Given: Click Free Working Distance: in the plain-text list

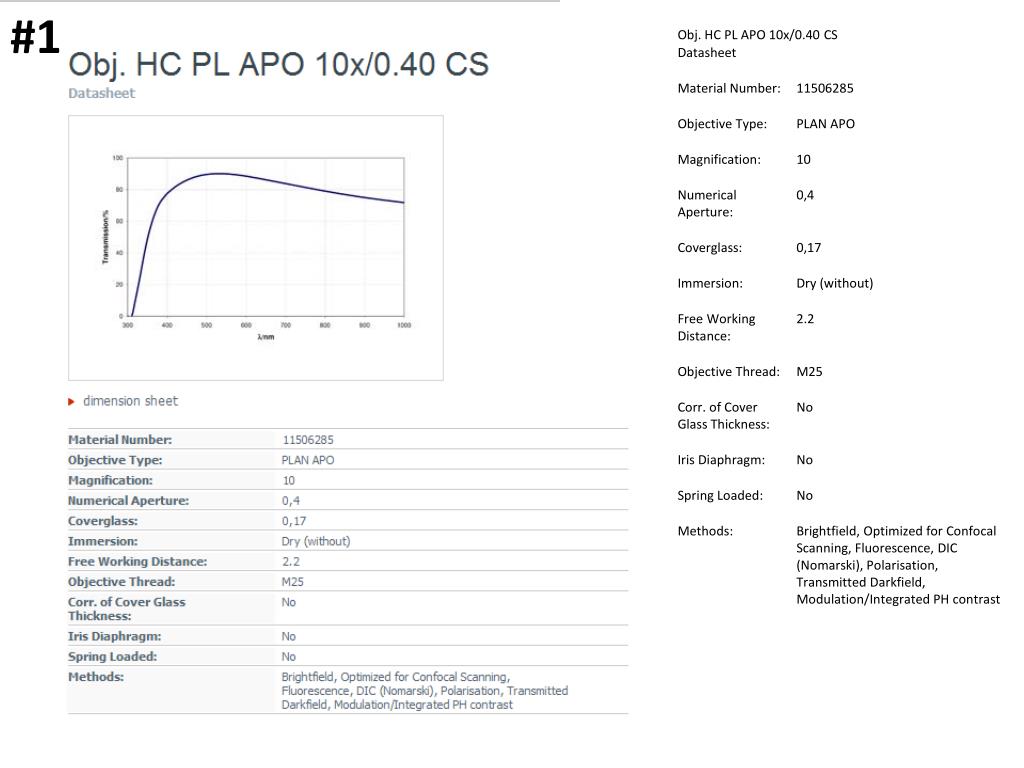Looking at the screenshot, I should point(716,327).
